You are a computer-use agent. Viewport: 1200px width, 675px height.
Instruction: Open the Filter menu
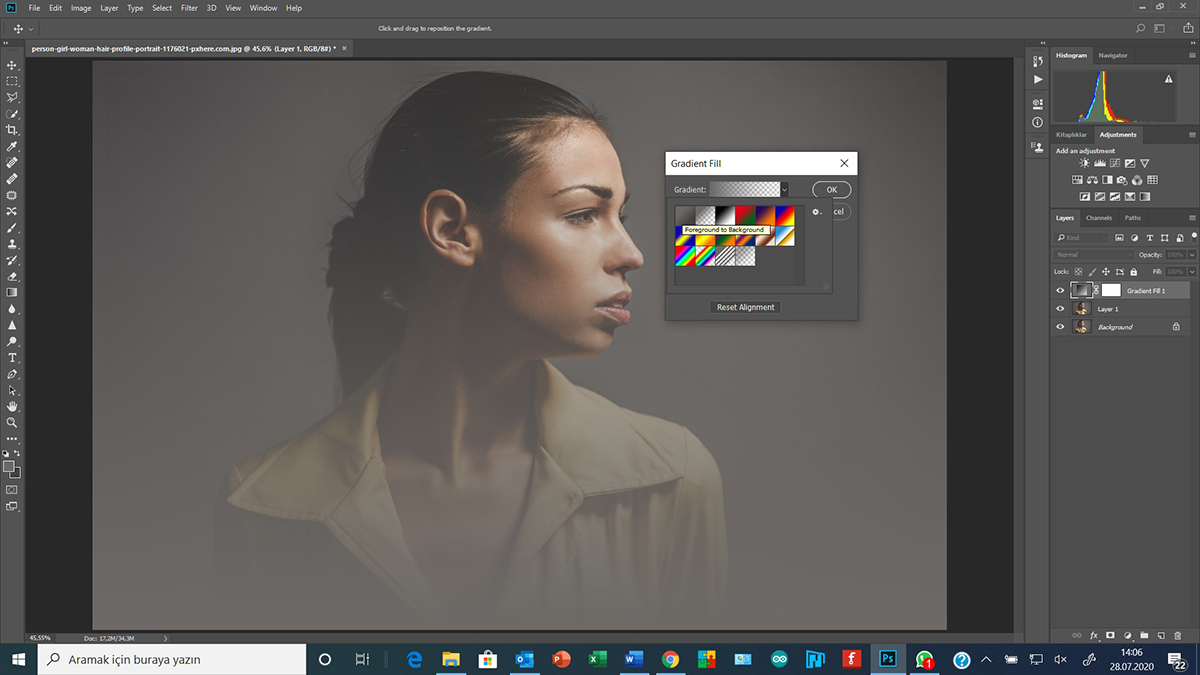(189, 8)
